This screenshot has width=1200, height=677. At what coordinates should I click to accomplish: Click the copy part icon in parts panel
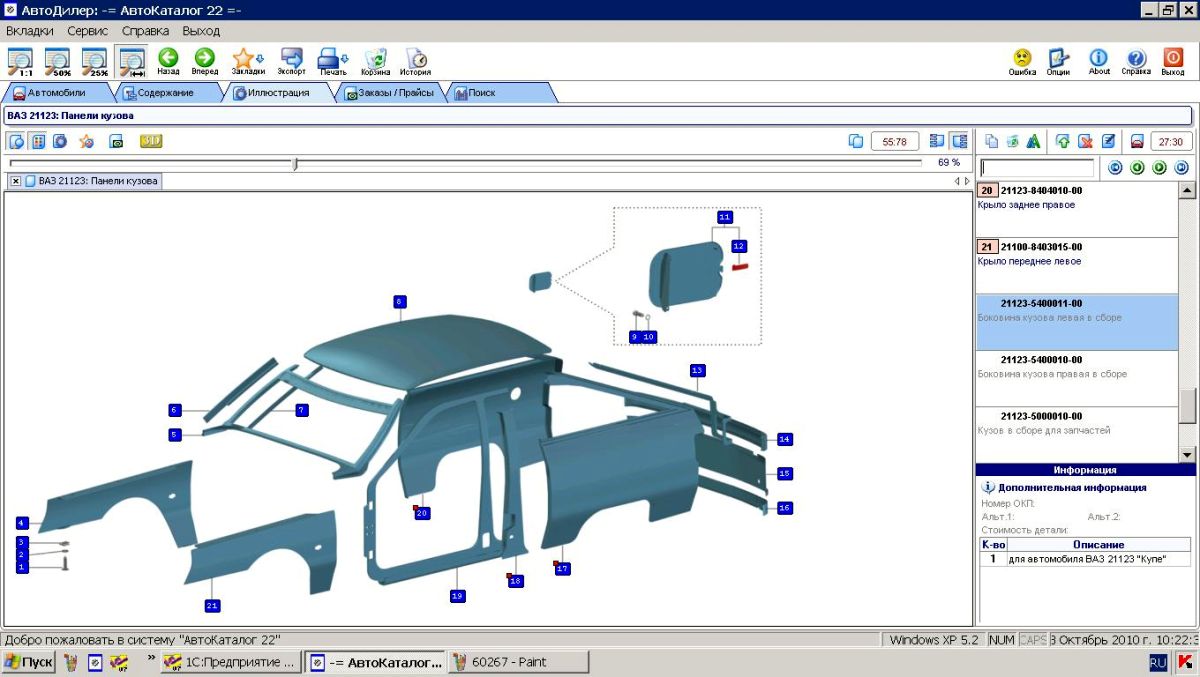[992, 141]
